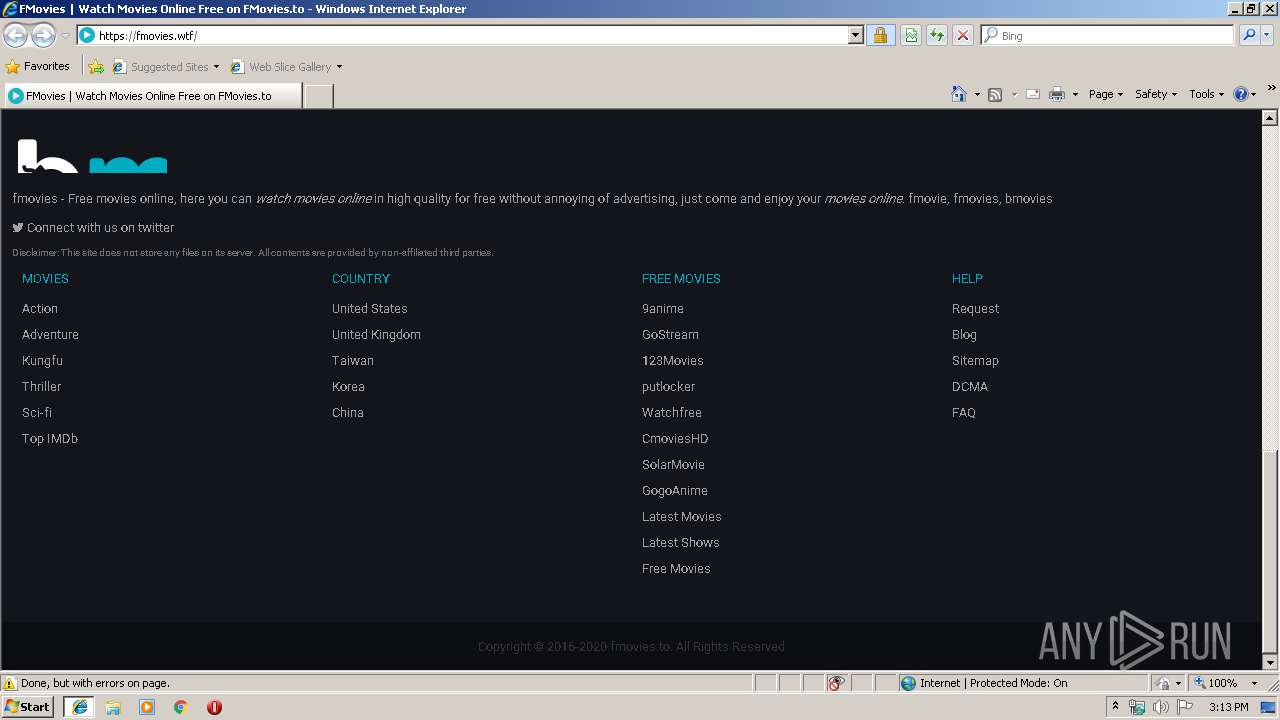Click the warning icon in status bar

coord(10,683)
